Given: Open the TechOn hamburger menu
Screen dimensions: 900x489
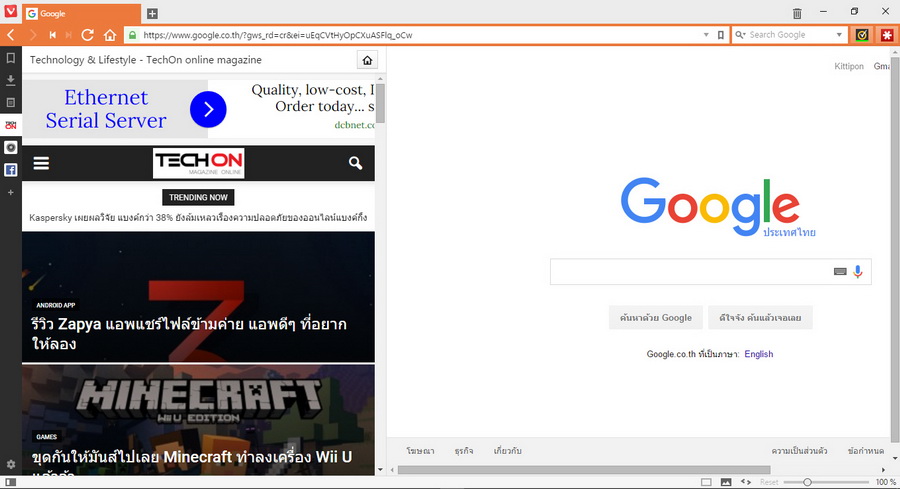Looking at the screenshot, I should tap(41, 163).
